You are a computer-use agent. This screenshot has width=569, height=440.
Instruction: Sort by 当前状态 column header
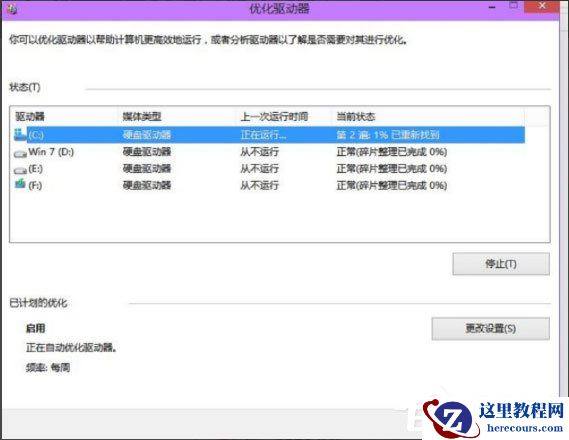point(356,117)
